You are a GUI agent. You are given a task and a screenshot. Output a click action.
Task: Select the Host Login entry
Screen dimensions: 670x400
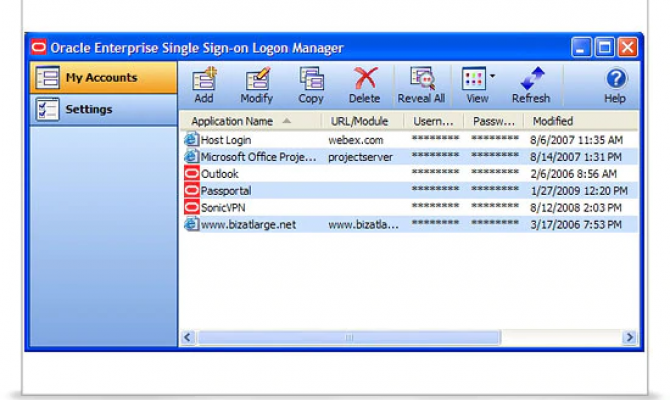(x=226, y=140)
